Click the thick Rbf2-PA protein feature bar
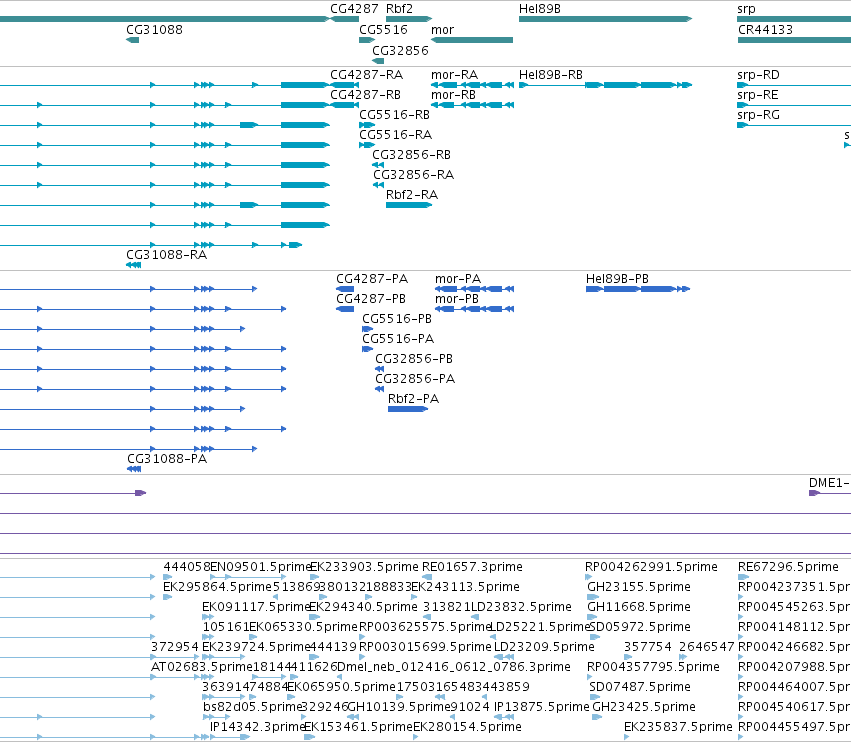The image size is (851, 742). (408, 409)
